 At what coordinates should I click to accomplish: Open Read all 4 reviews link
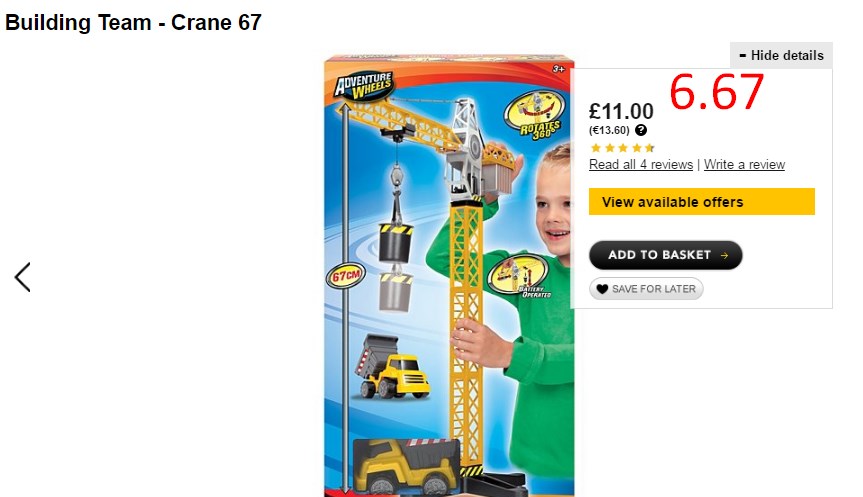[641, 165]
